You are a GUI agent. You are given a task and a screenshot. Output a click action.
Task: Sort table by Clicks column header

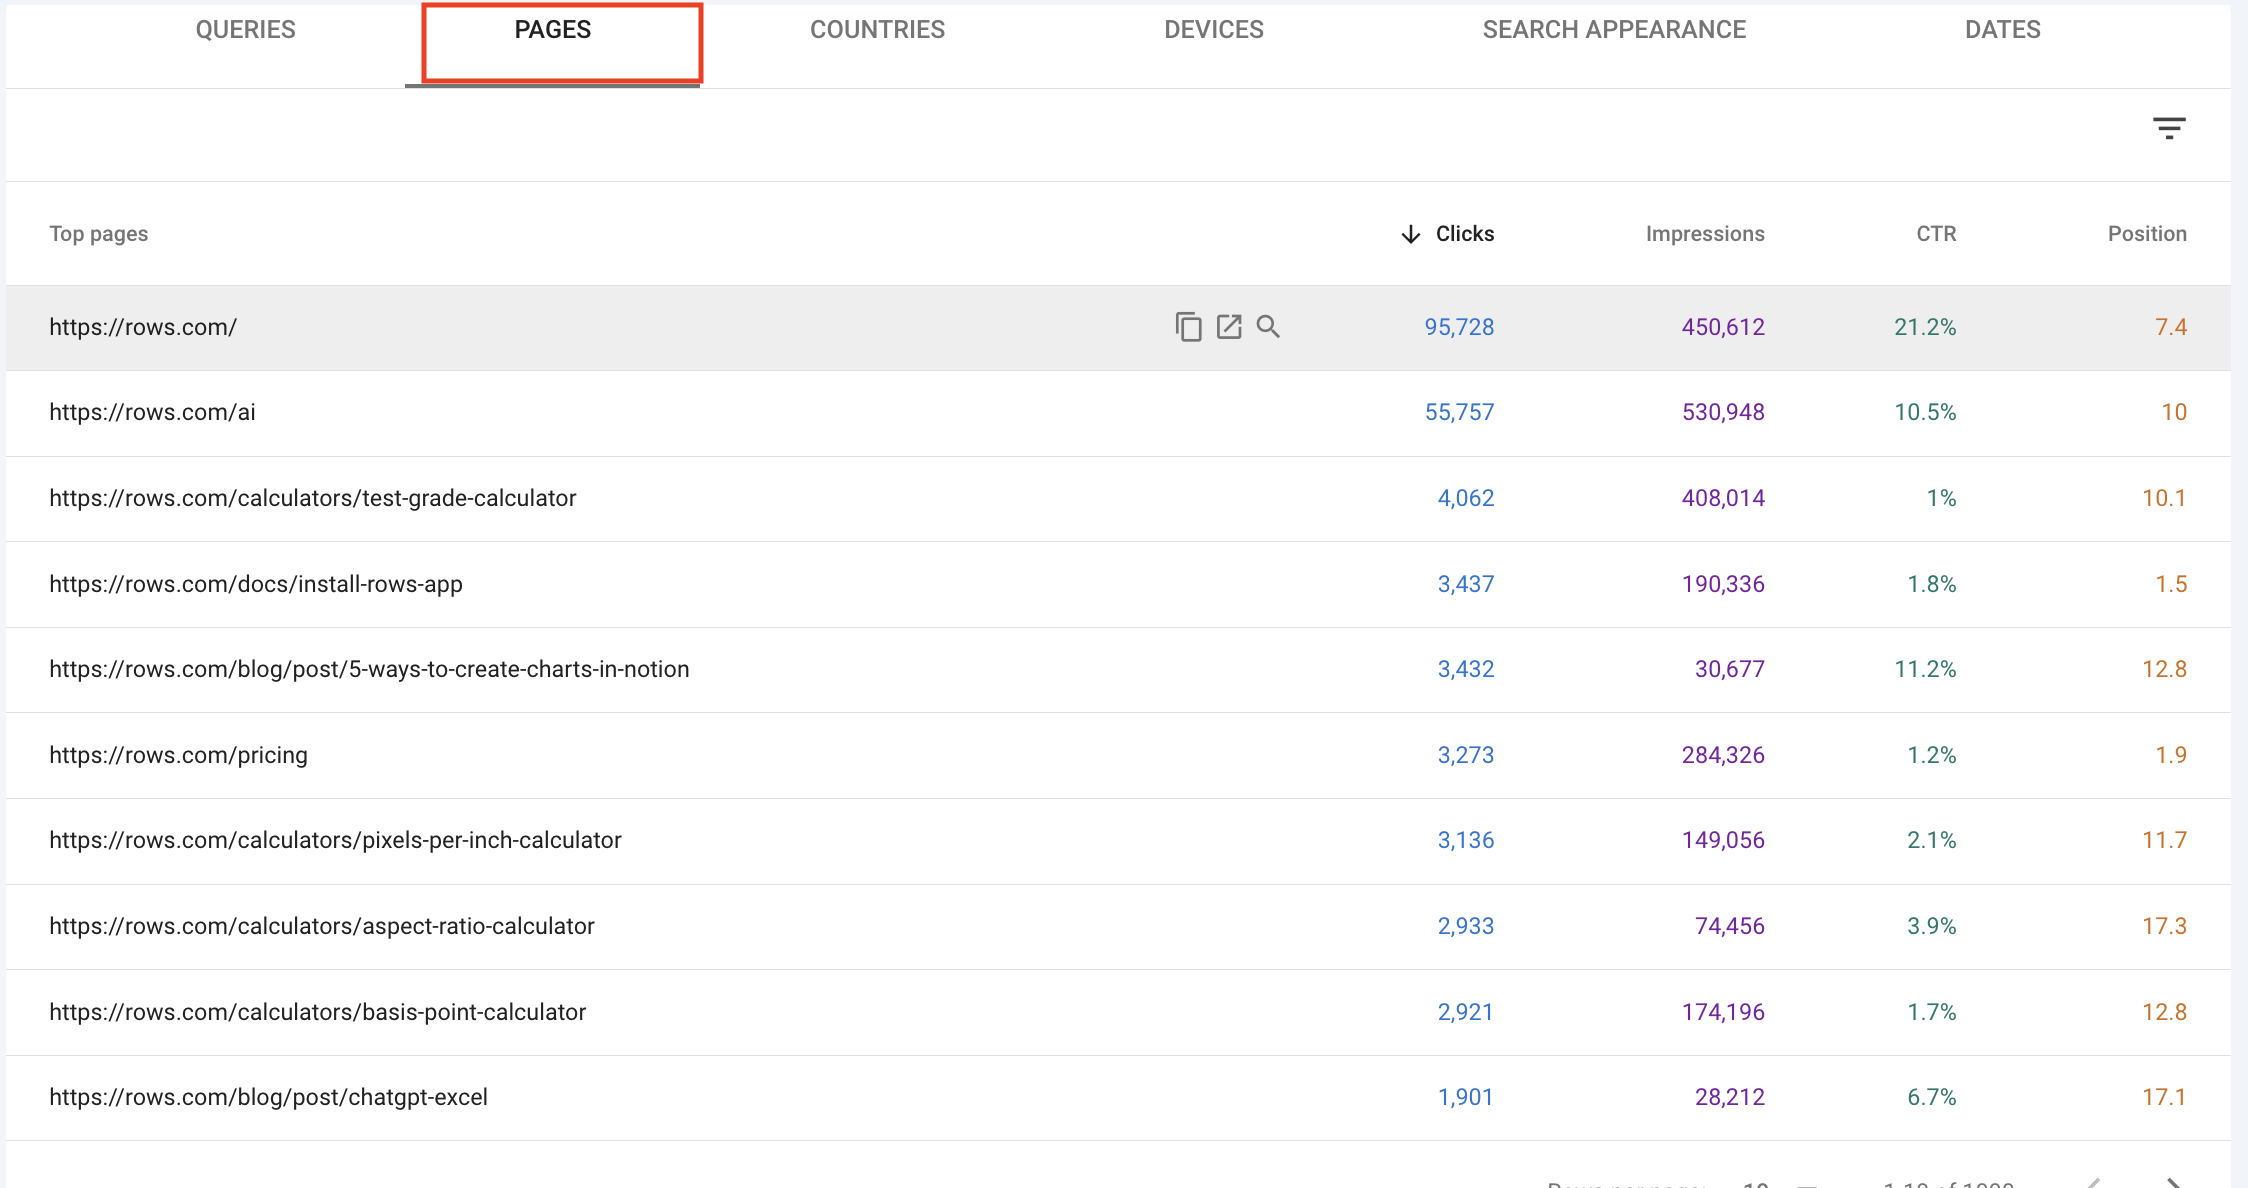[1465, 234]
